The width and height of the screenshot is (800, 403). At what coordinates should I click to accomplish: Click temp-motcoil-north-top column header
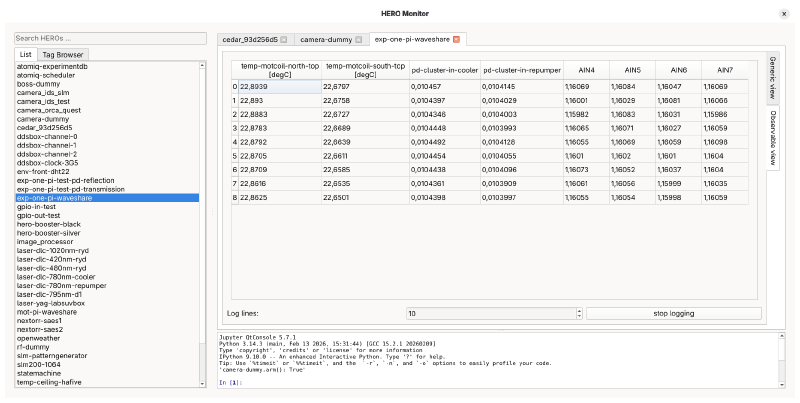click(280, 70)
